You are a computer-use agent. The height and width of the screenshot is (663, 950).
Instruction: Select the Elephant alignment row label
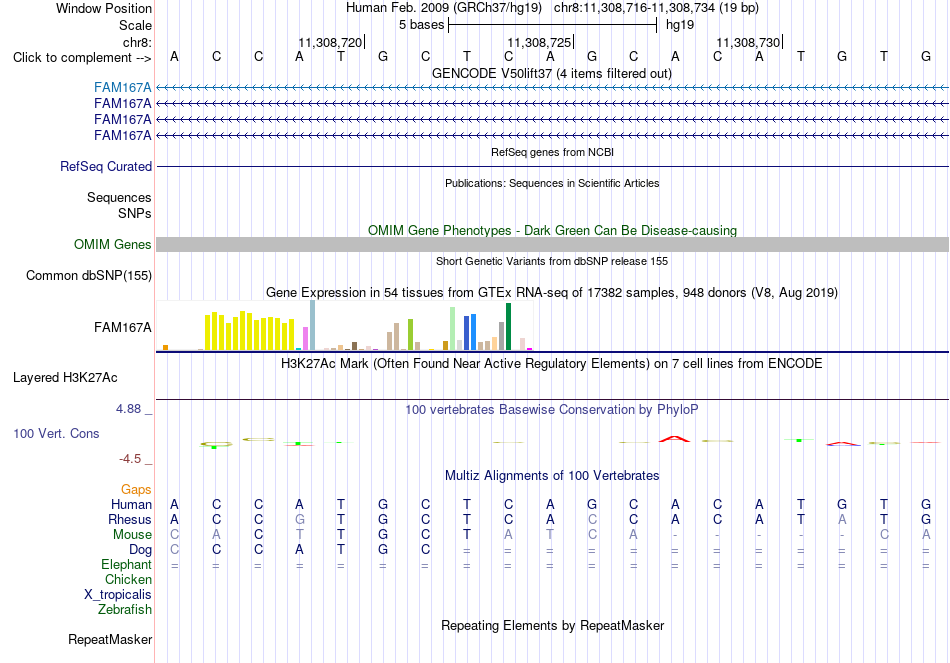tap(126, 564)
